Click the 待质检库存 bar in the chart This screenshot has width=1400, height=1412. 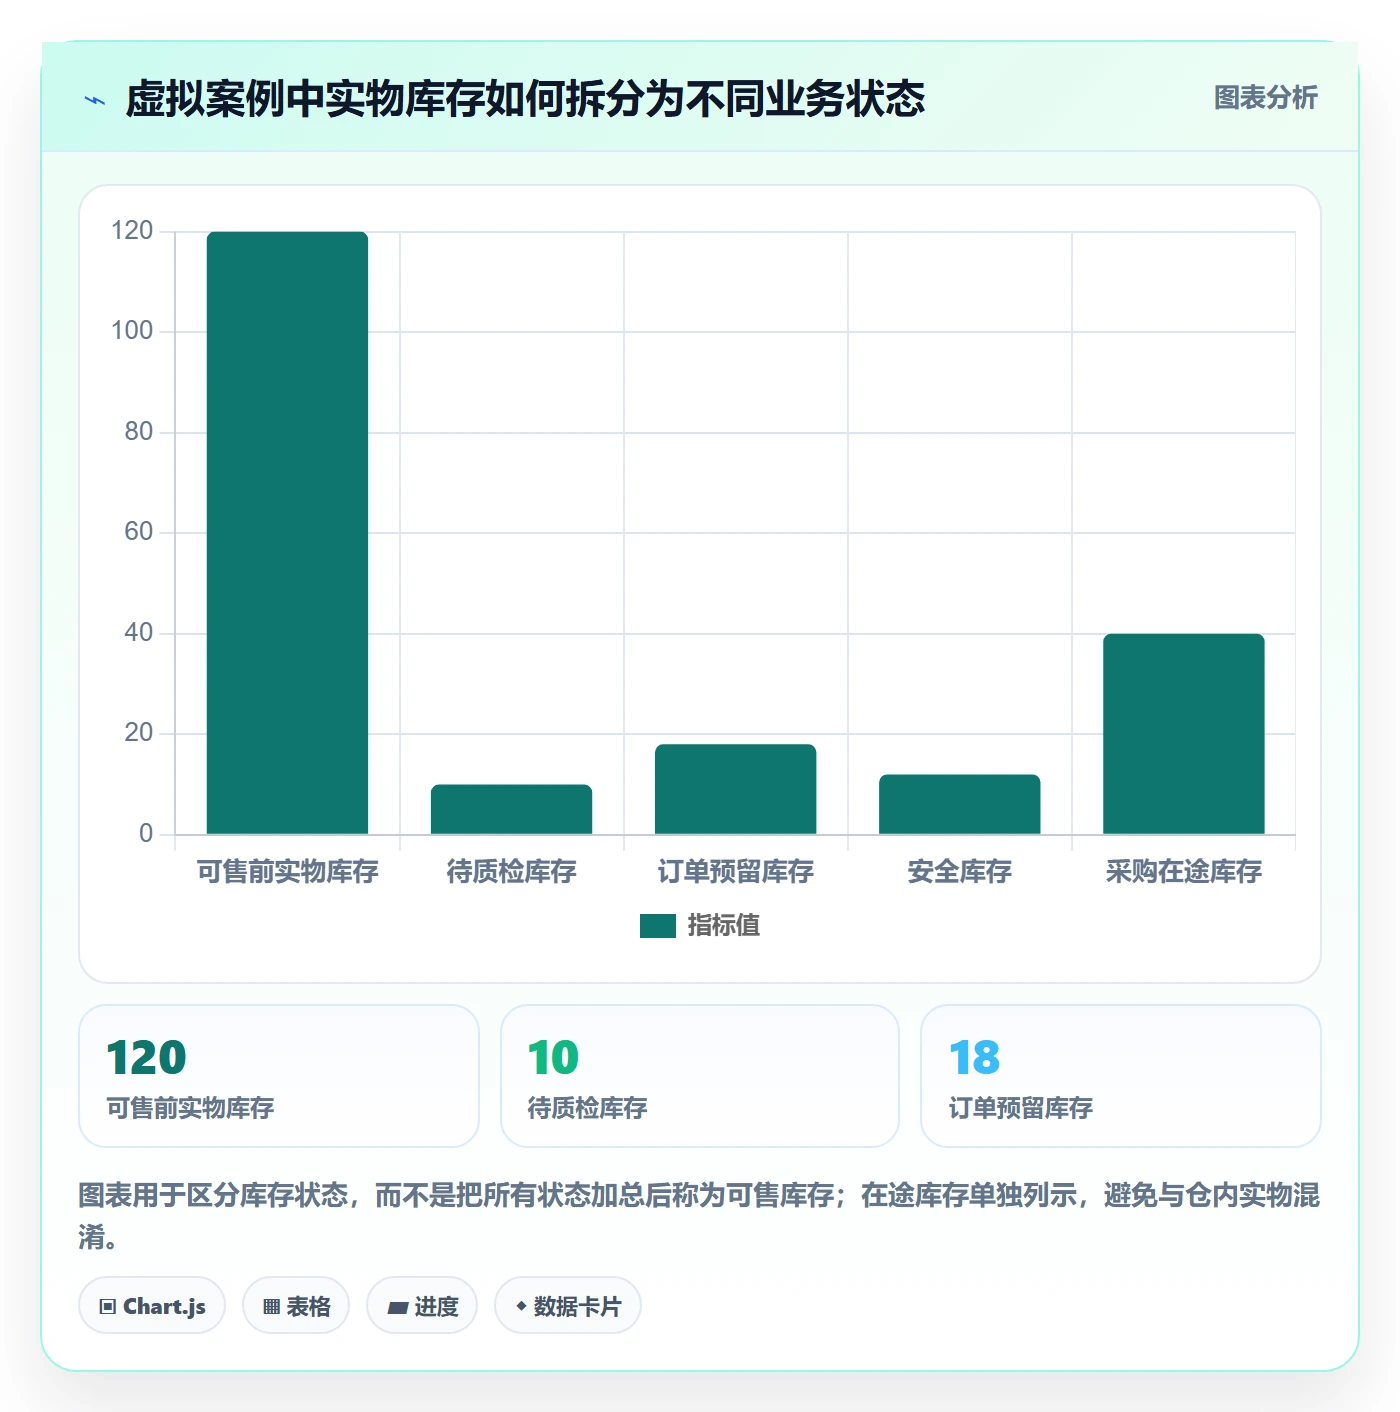tap(511, 809)
